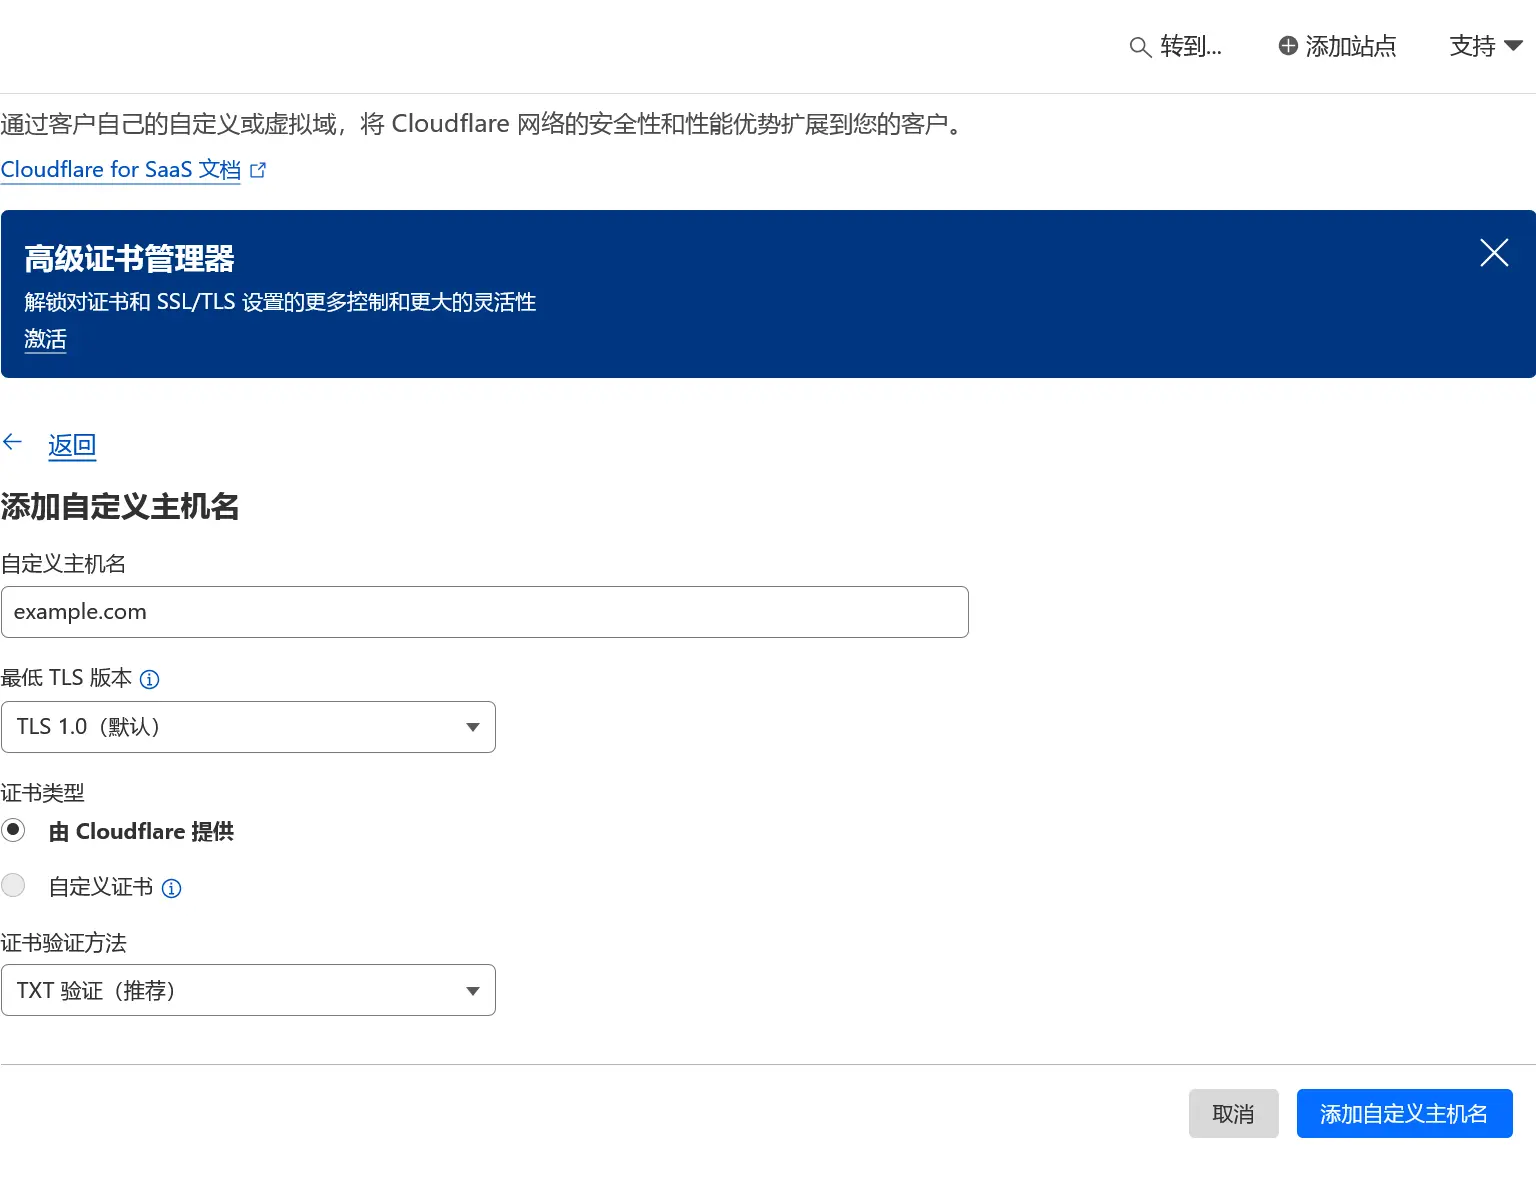Open the Cloudflare for SaaS 文档 link
Viewport: 1536px width, 1186px height.
(121, 170)
